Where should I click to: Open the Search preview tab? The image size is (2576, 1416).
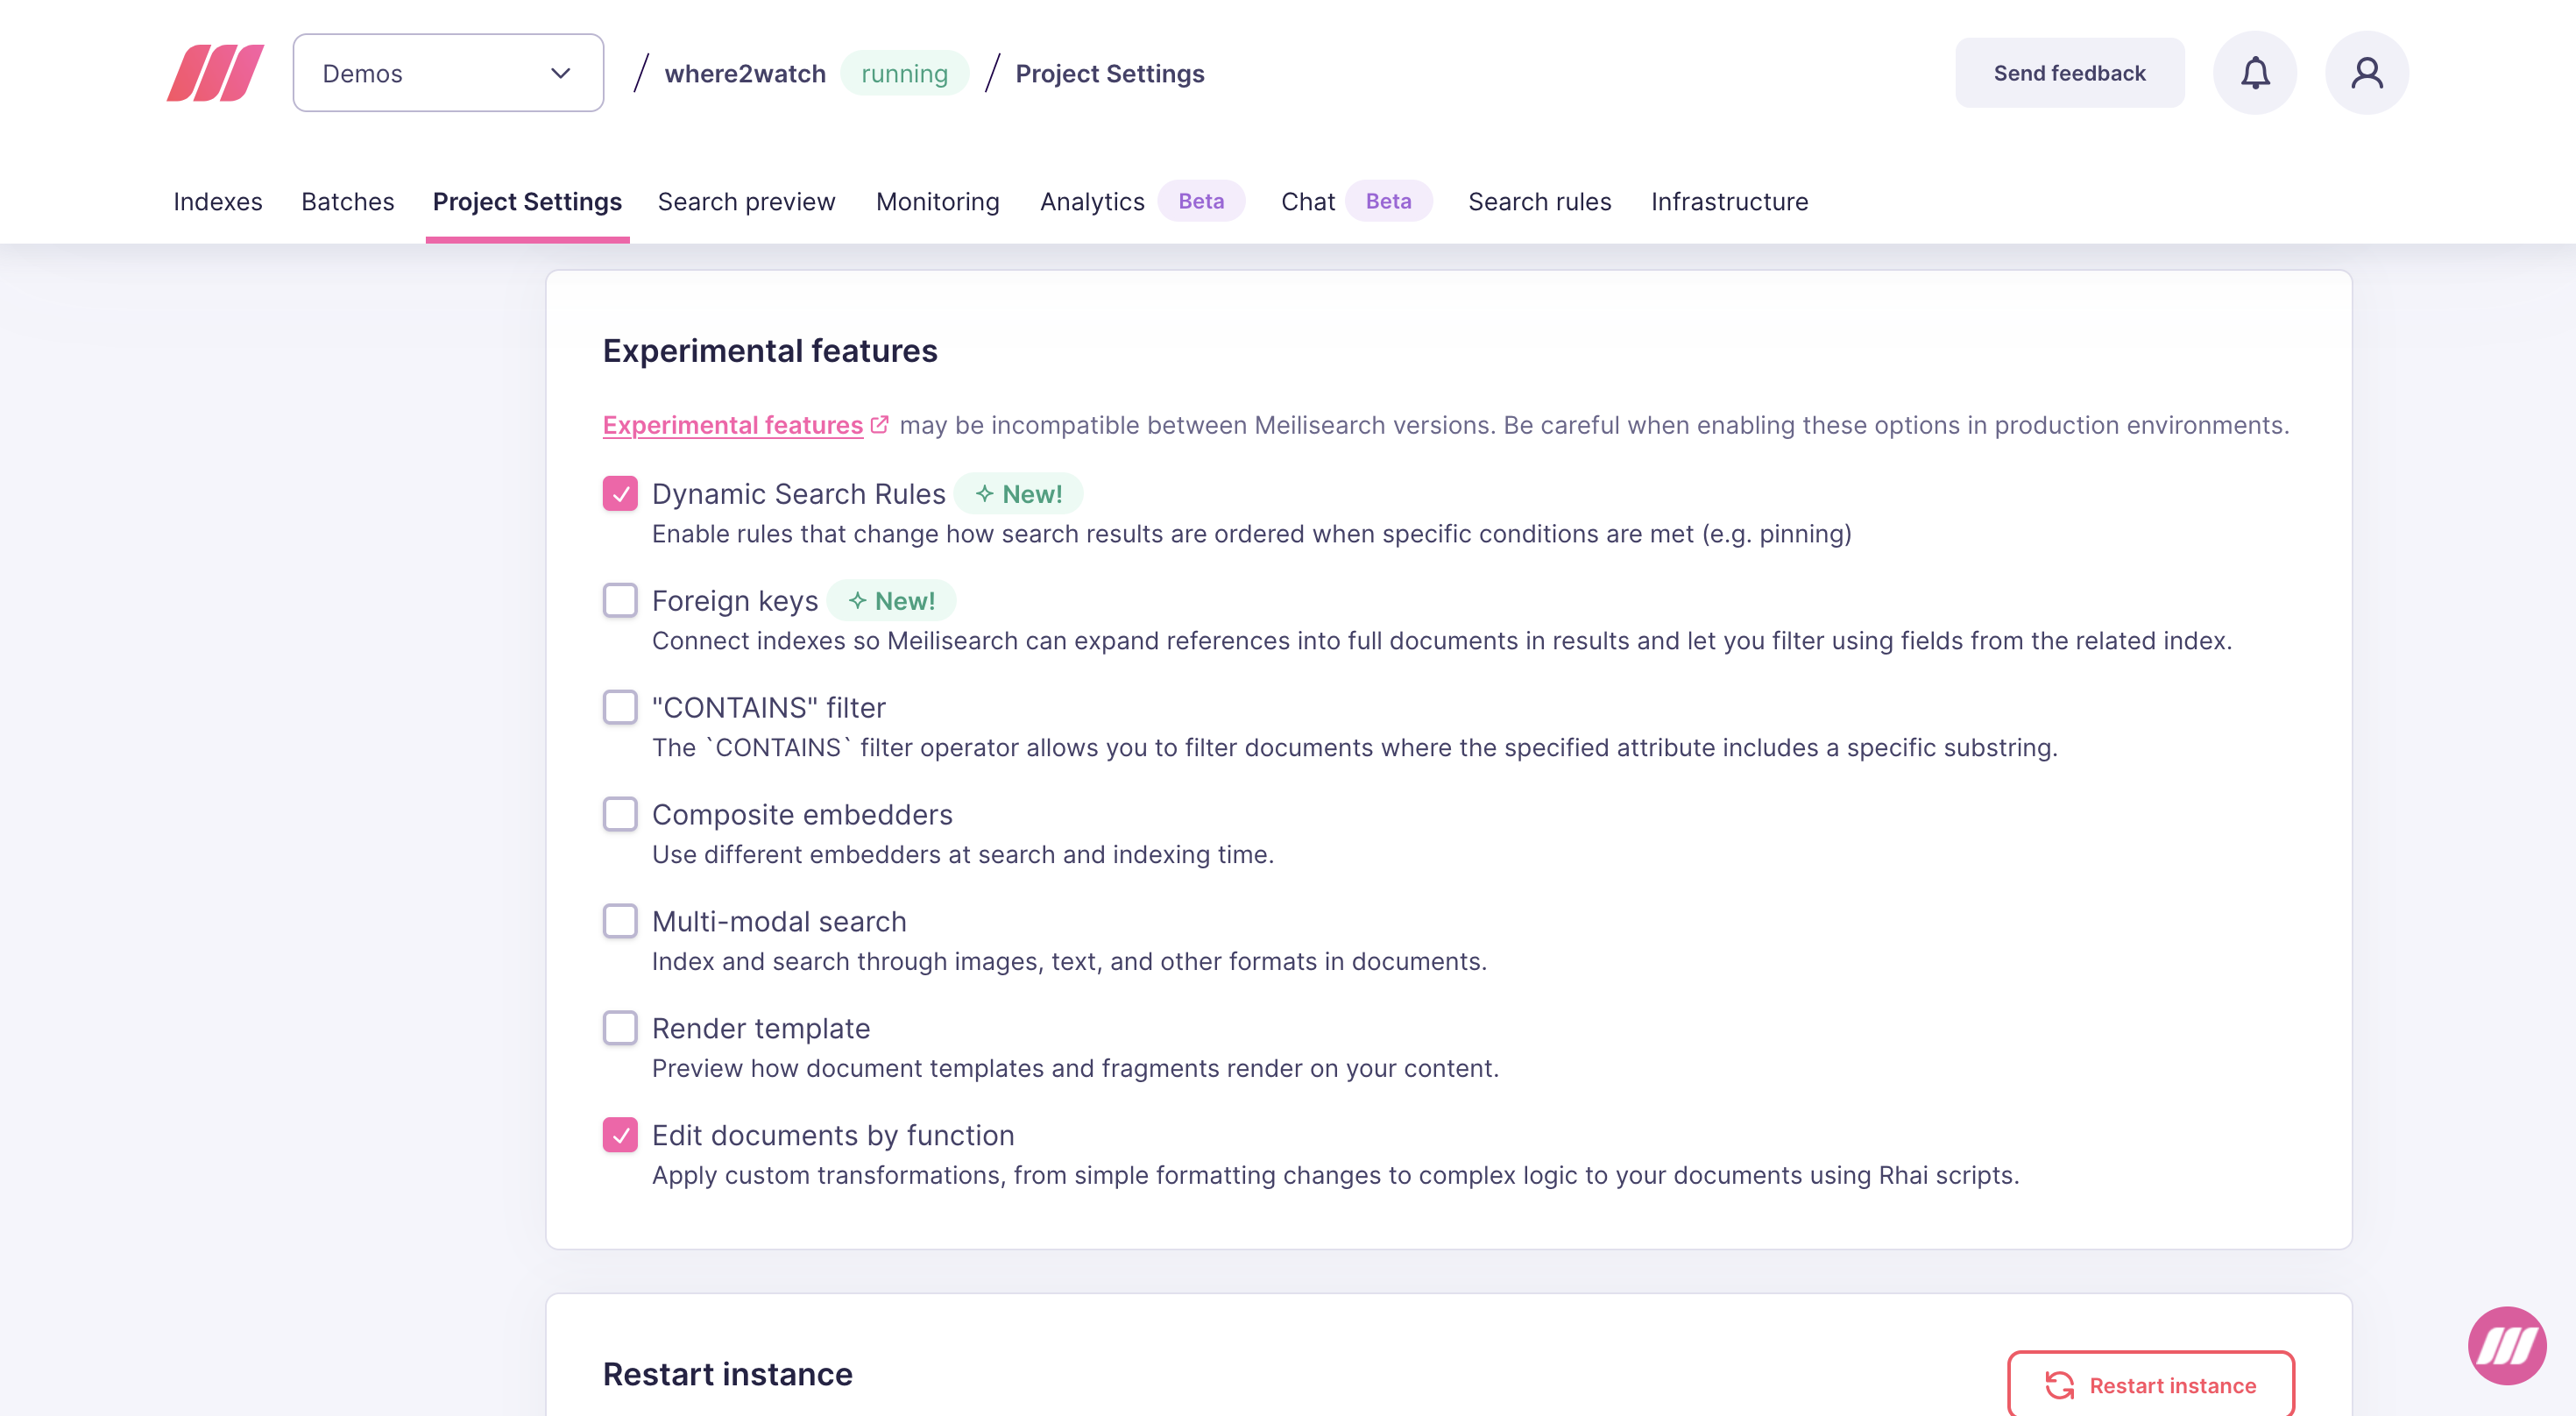tap(746, 202)
